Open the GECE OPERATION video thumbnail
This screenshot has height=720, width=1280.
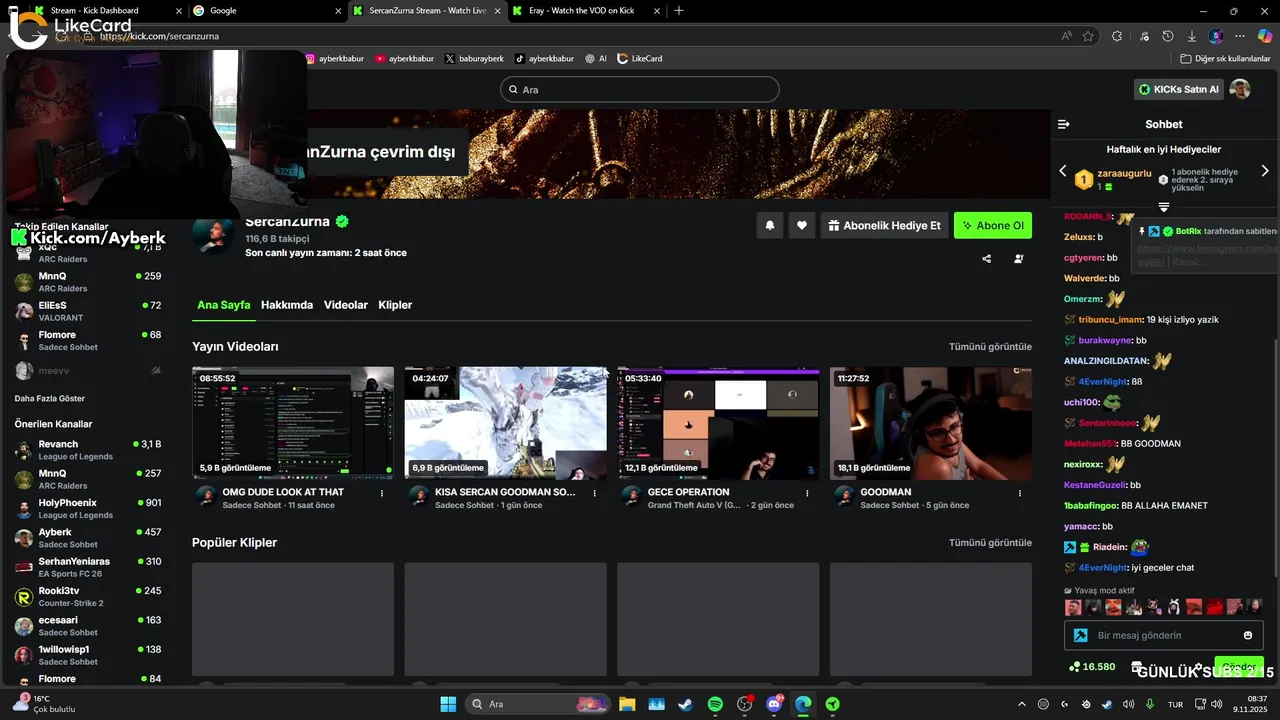(718, 423)
